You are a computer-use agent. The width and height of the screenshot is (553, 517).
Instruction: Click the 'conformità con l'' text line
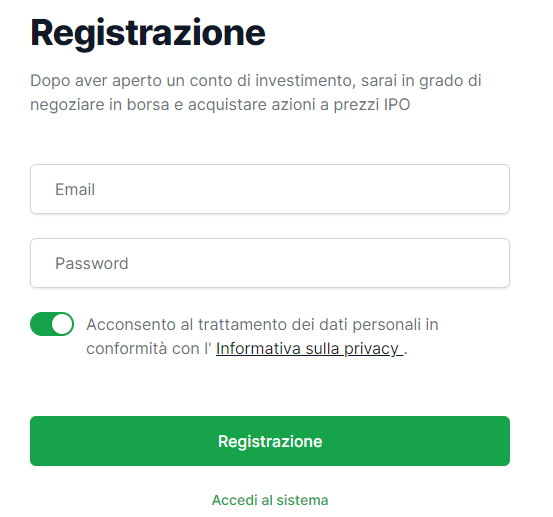149,349
